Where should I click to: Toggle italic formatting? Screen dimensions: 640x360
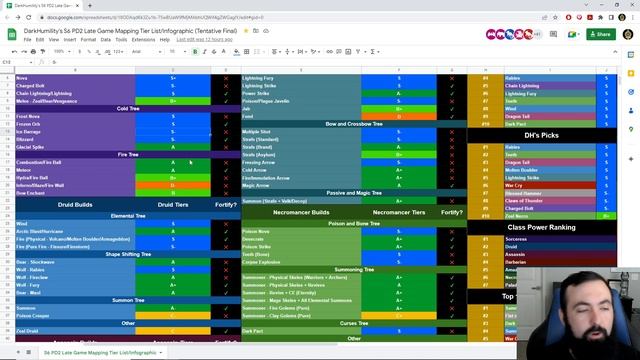[204, 52]
